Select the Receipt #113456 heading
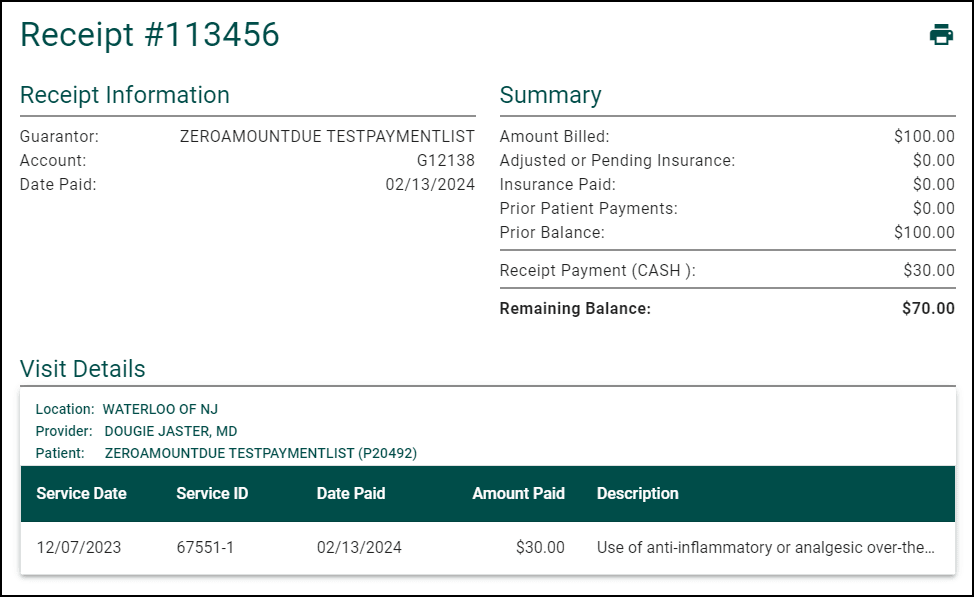 pos(150,35)
